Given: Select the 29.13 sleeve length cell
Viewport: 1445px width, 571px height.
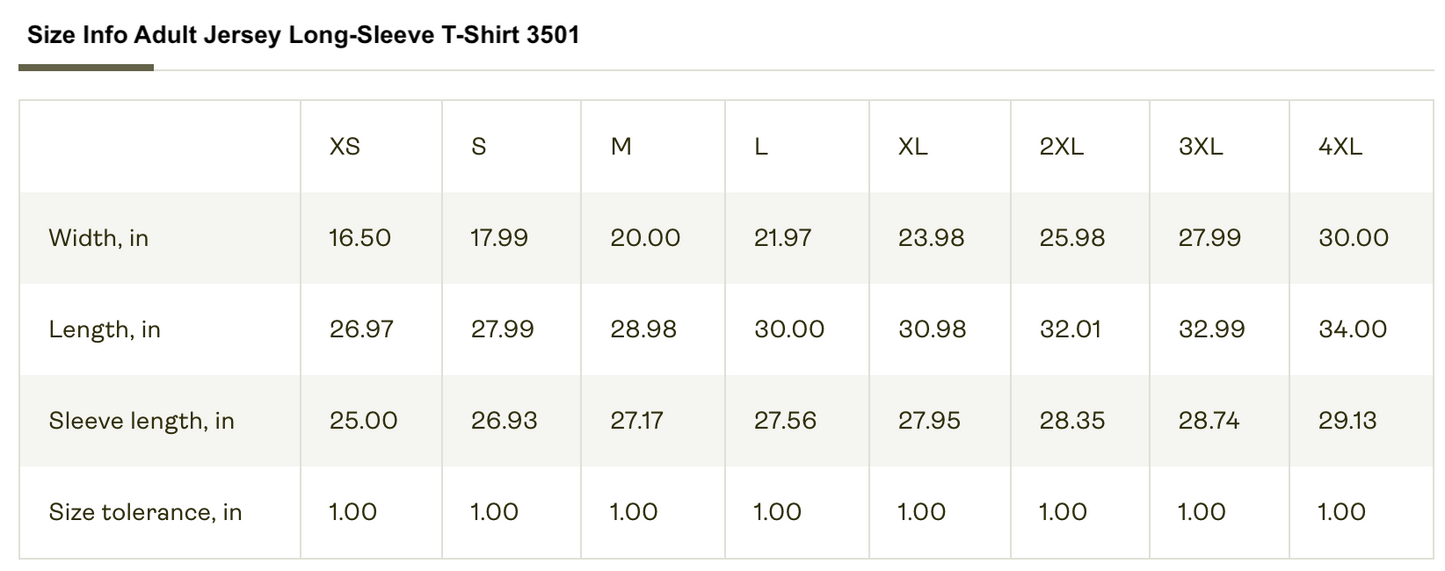Looking at the screenshot, I should click(x=1347, y=421).
